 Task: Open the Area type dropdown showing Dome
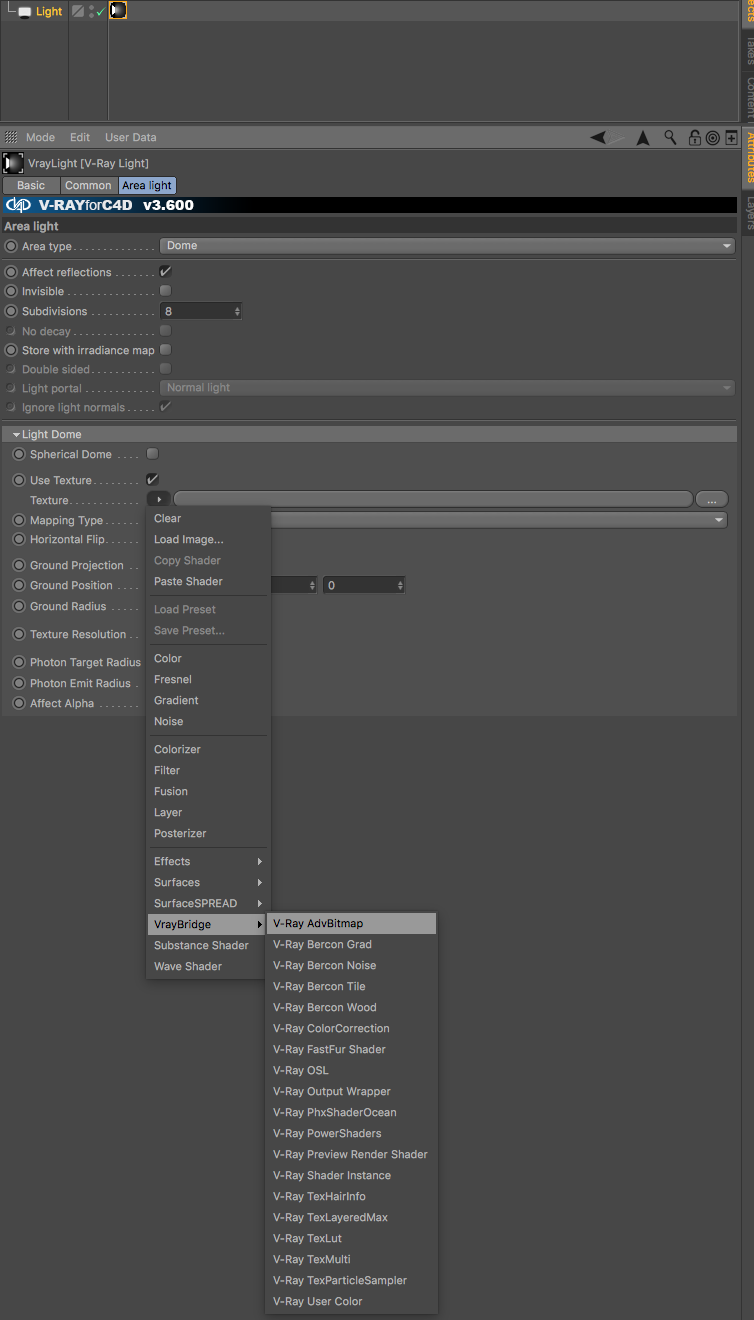coord(447,246)
